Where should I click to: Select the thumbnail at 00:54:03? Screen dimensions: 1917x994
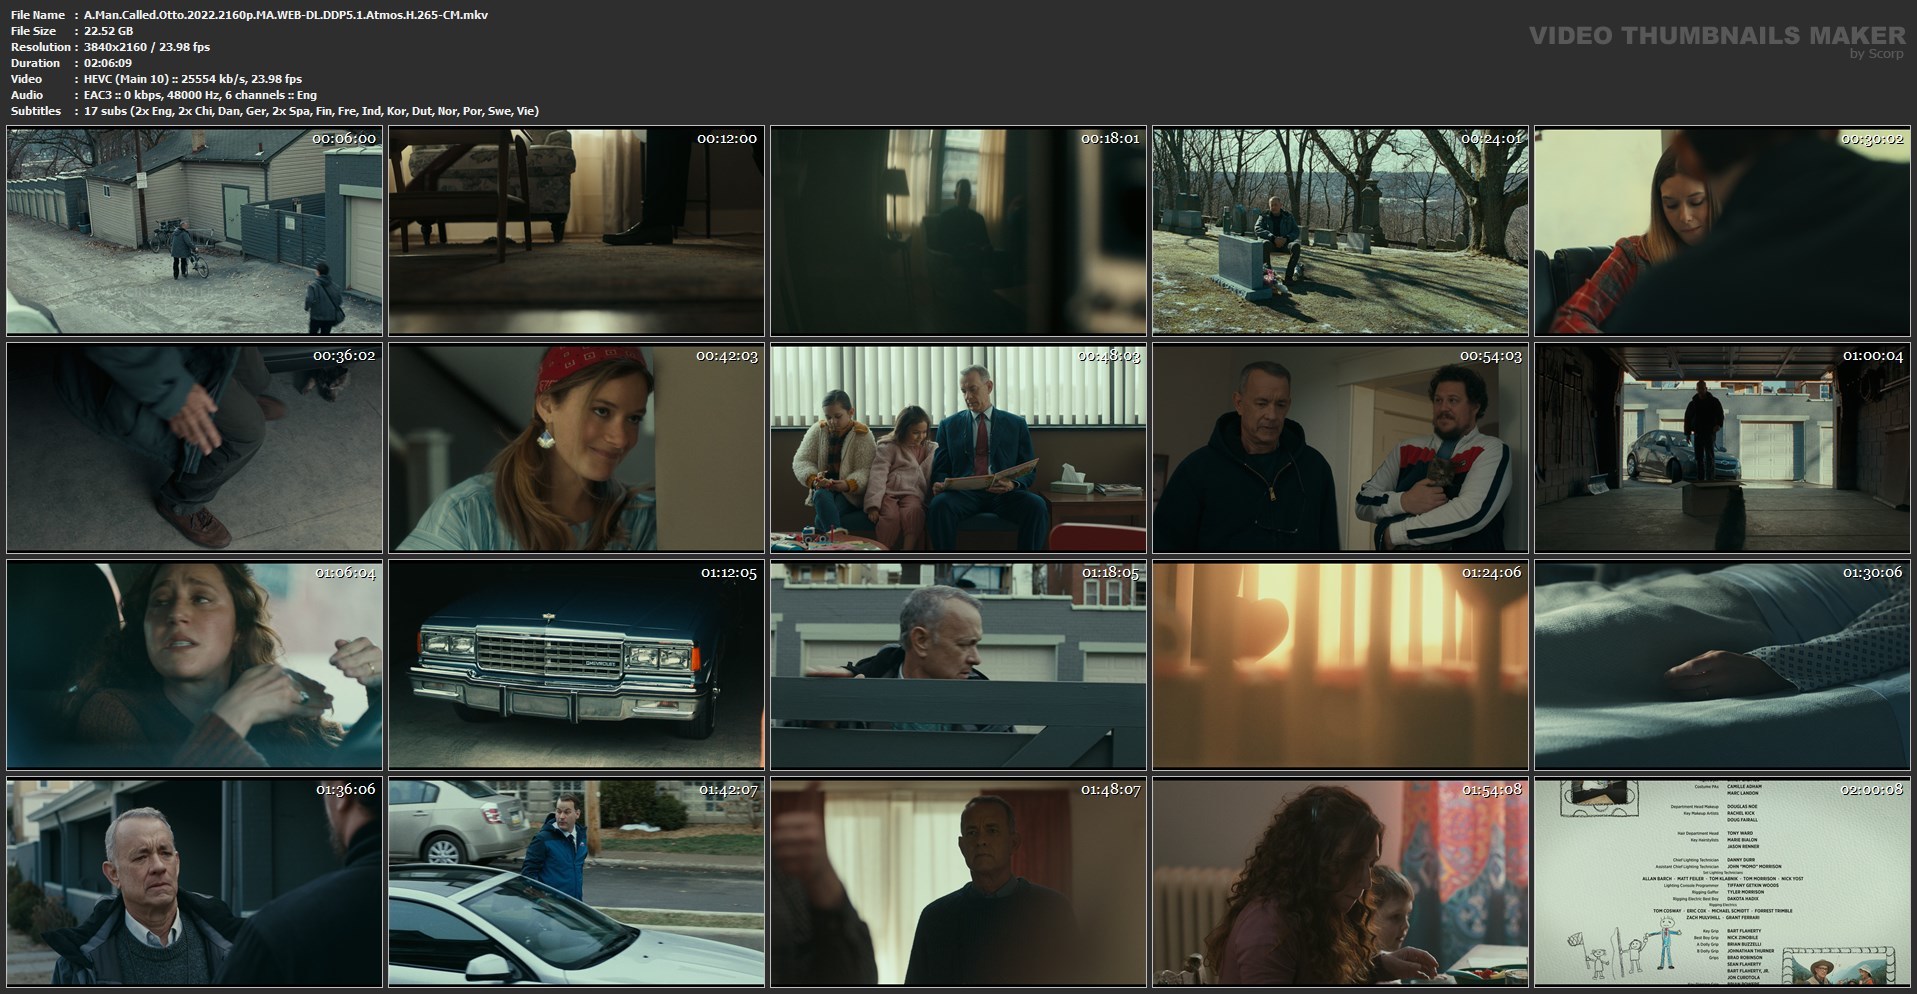coord(1340,448)
